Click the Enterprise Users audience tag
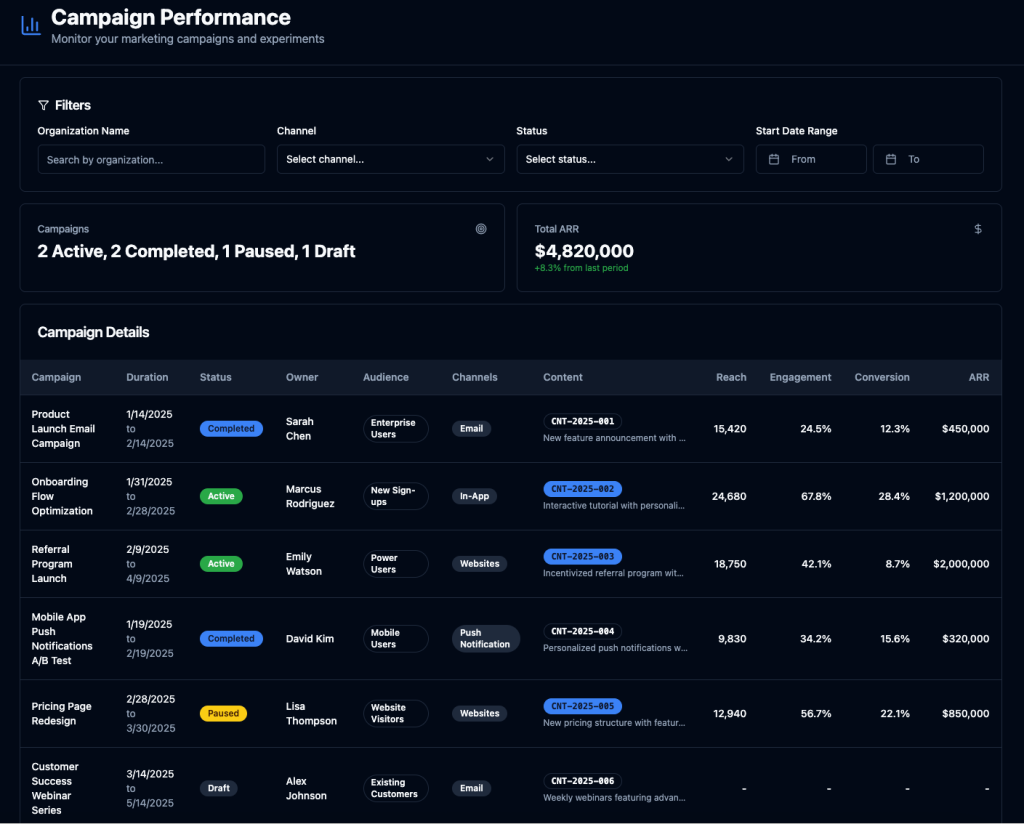The height and width of the screenshot is (824, 1024). [x=394, y=428]
